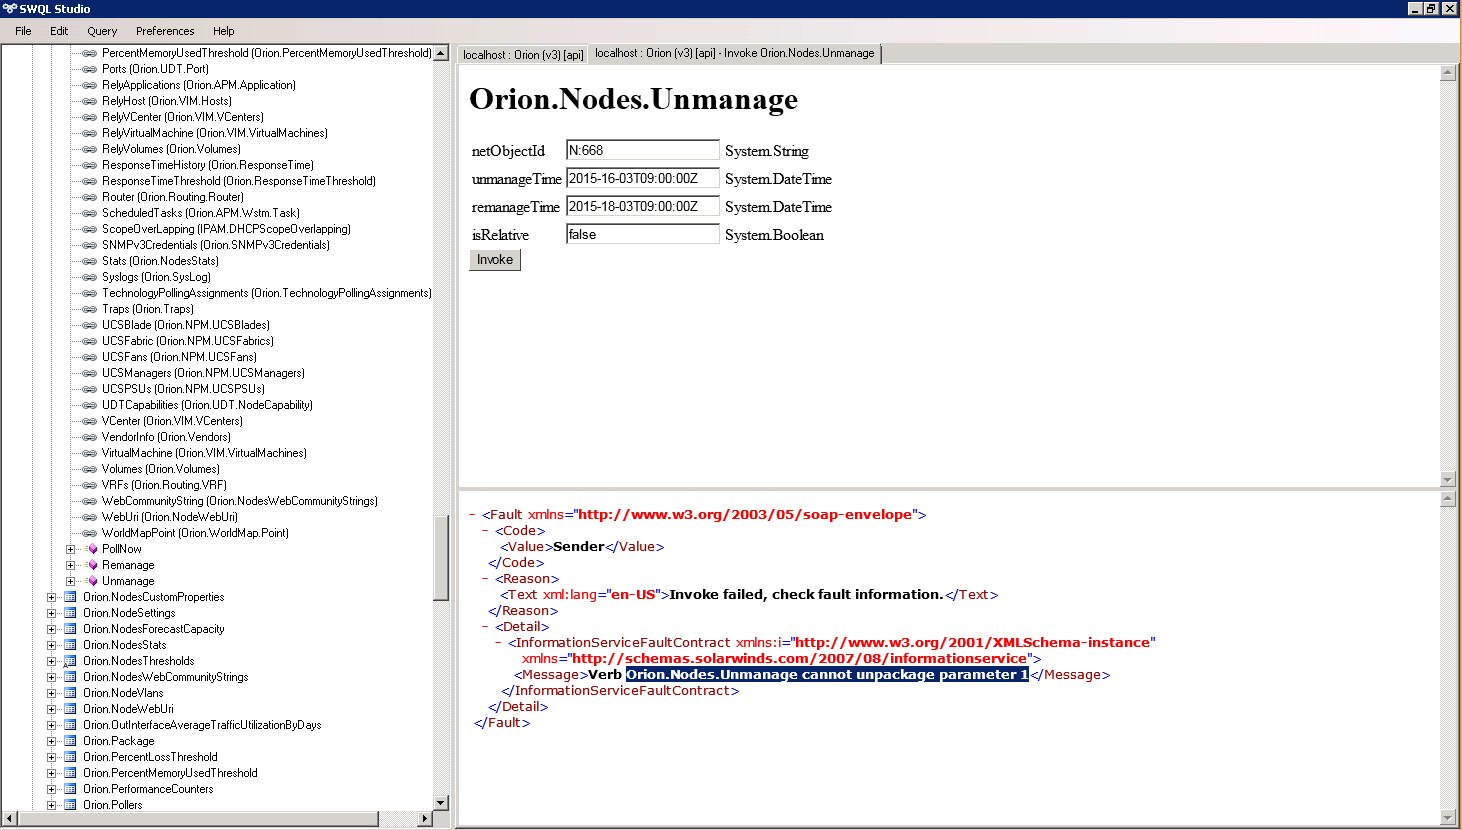Click the table icon for Orion.NodesStats
The width and height of the screenshot is (1462, 830).
click(x=70, y=645)
